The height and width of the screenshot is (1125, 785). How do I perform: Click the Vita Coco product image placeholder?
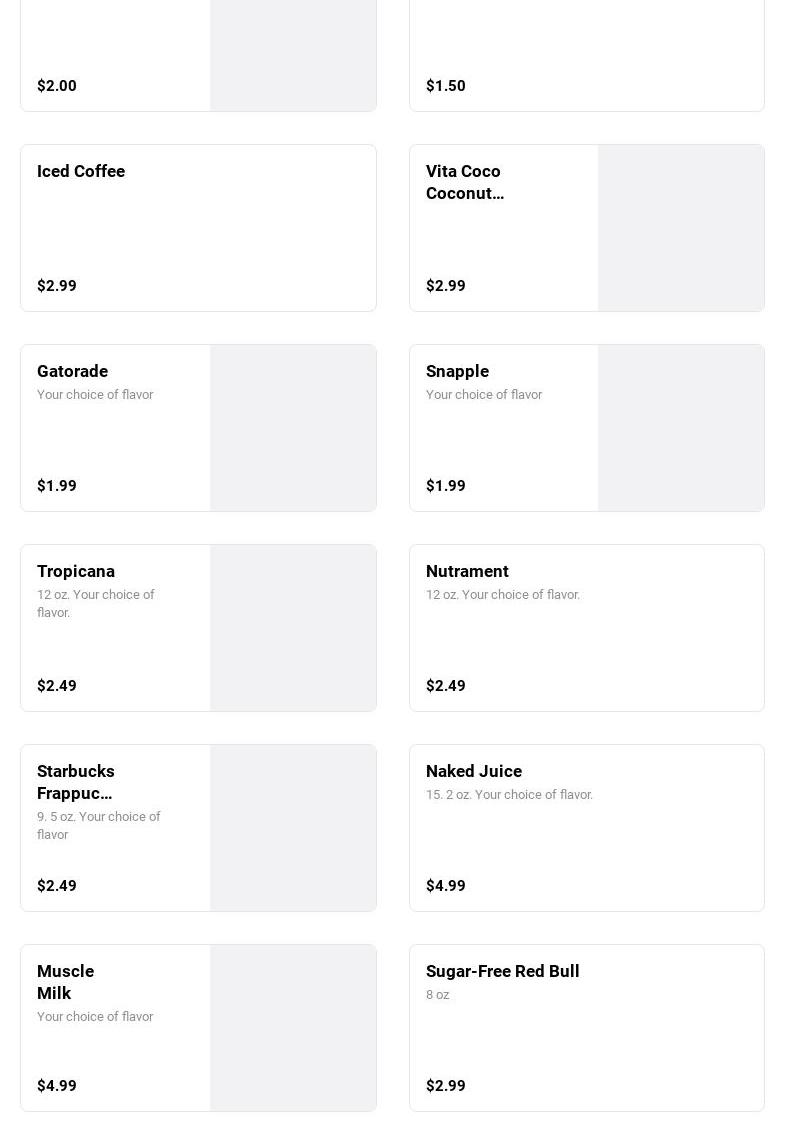pyautogui.click(x=680, y=228)
